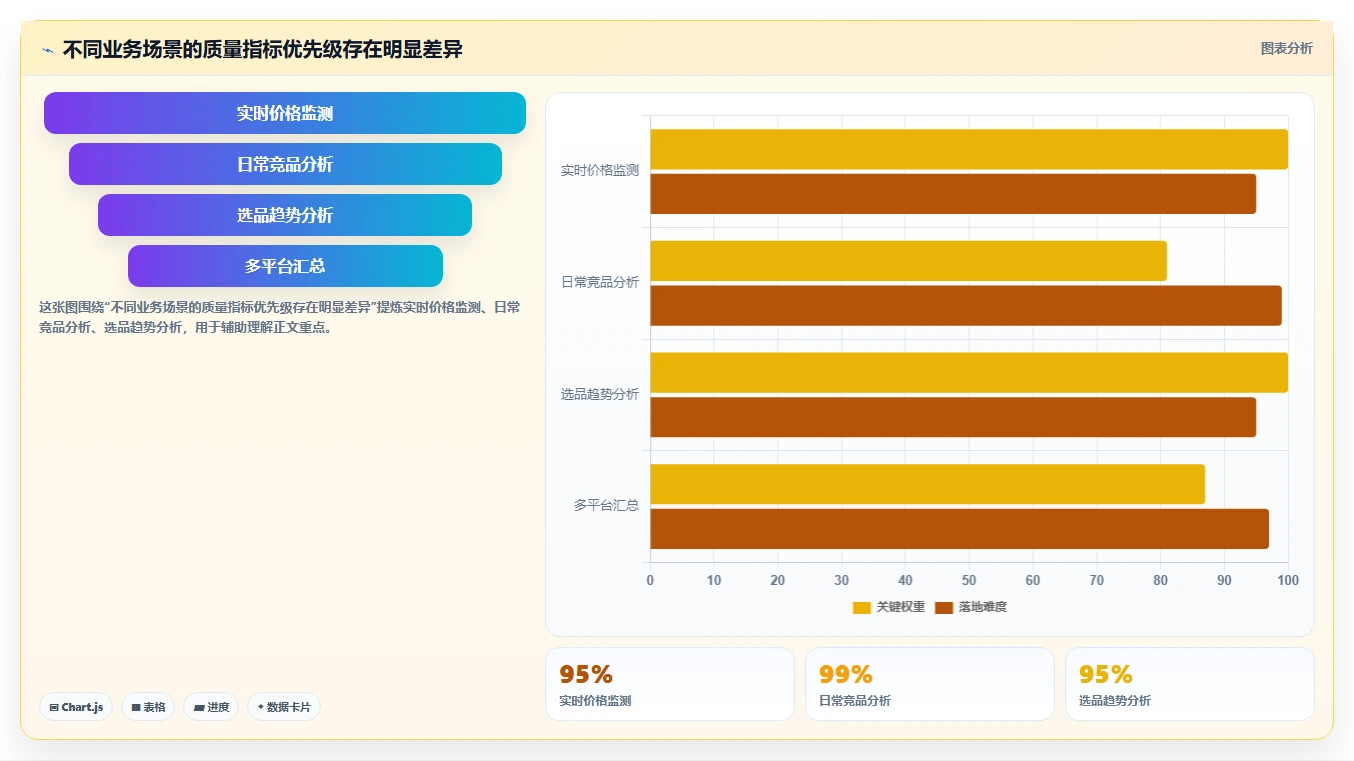Click the 落地难度 legend label
Image resolution: width=1354 pixels, height=761 pixels.
[x=983, y=607]
